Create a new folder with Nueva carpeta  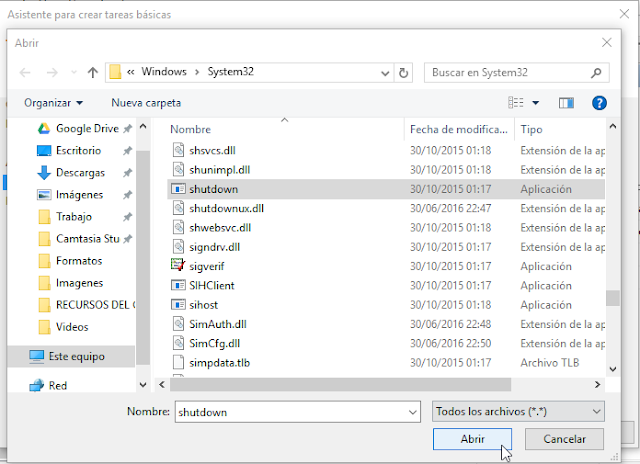(x=146, y=103)
